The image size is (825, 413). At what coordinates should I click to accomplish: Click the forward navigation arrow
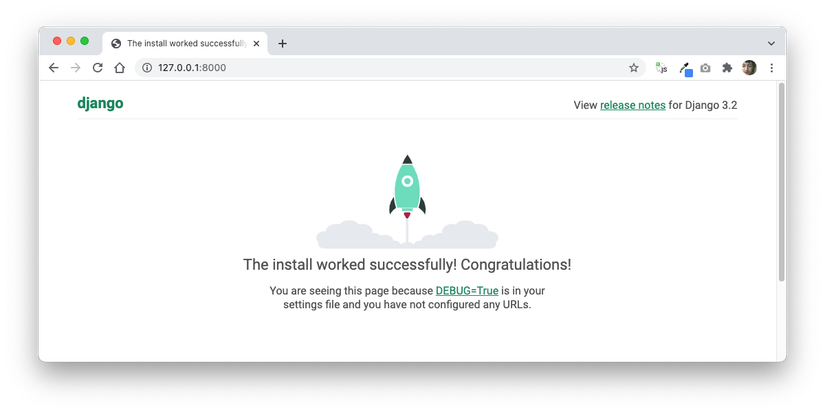pyautogui.click(x=76, y=68)
